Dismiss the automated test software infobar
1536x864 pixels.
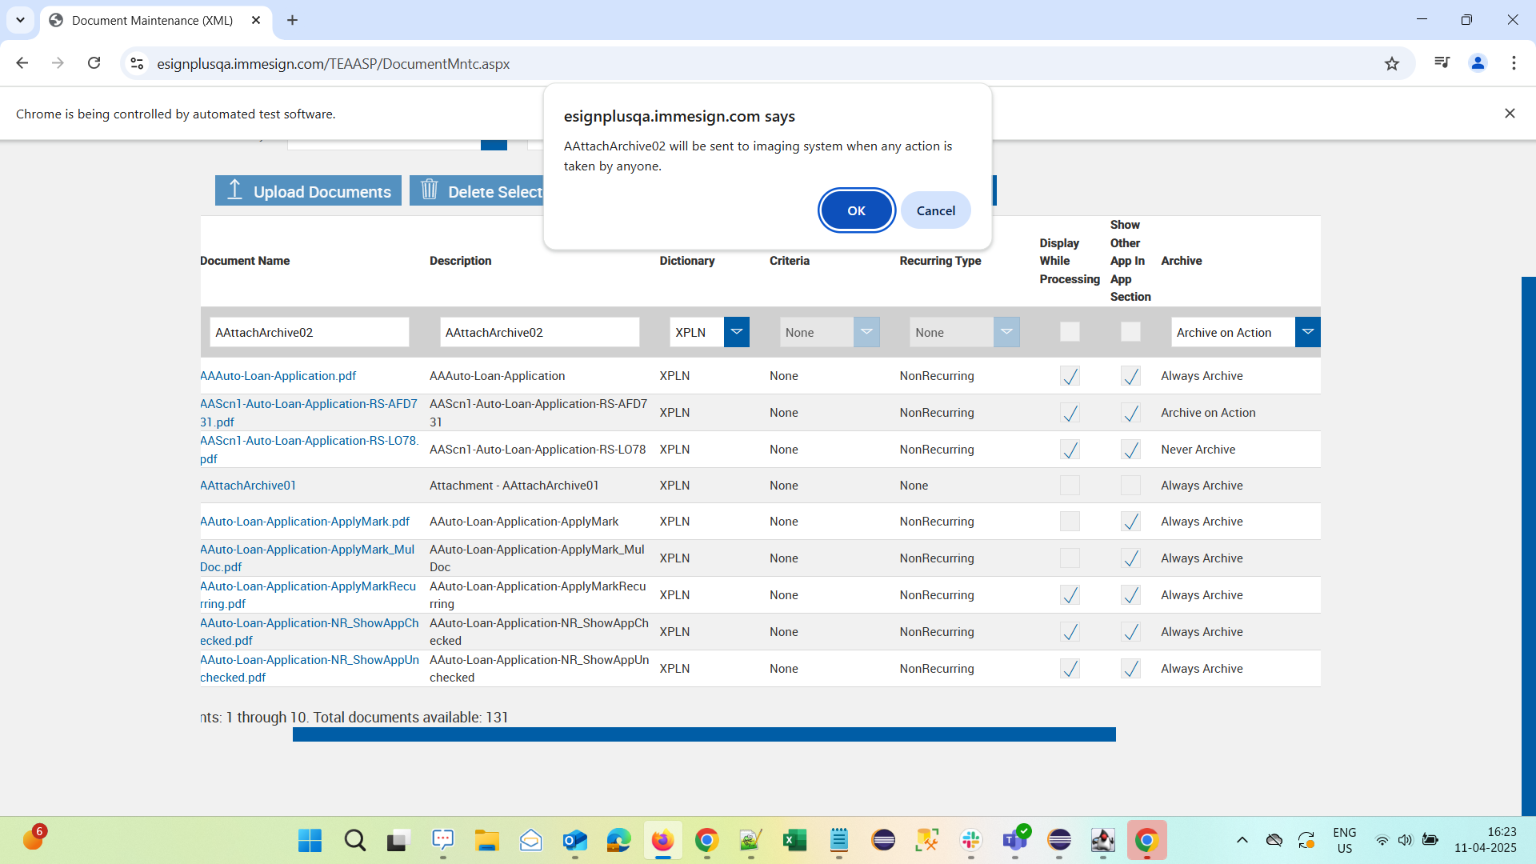1510,113
